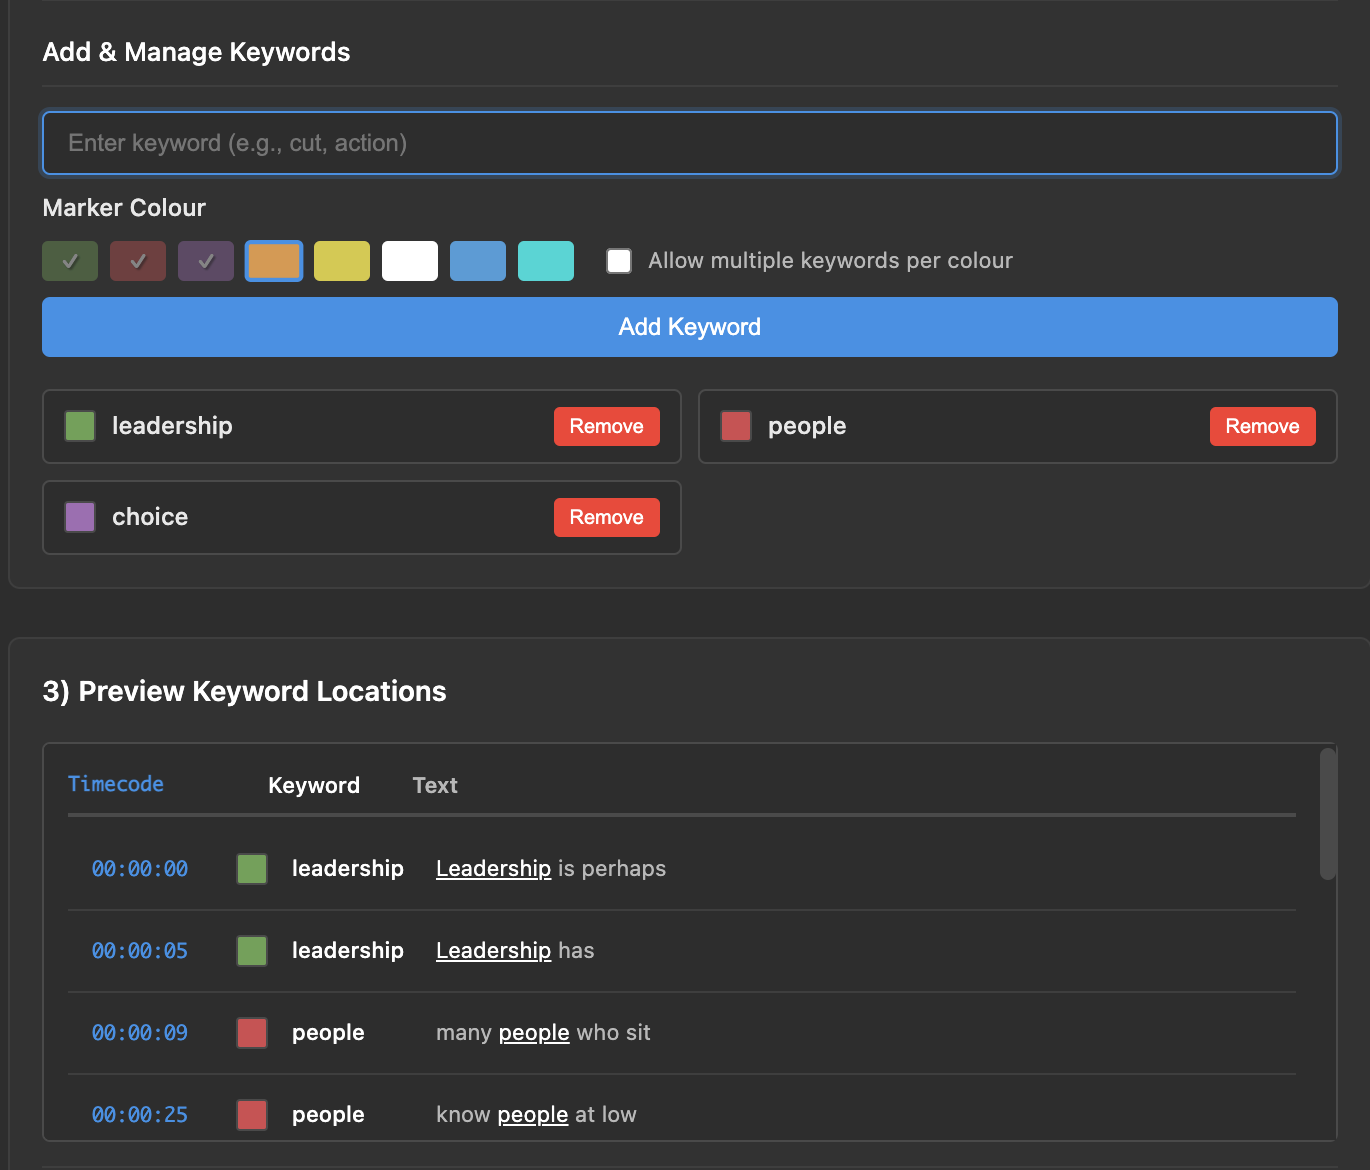Image resolution: width=1370 pixels, height=1170 pixels.
Task: Jump to timecode 00:00:00
Action: tap(140, 869)
